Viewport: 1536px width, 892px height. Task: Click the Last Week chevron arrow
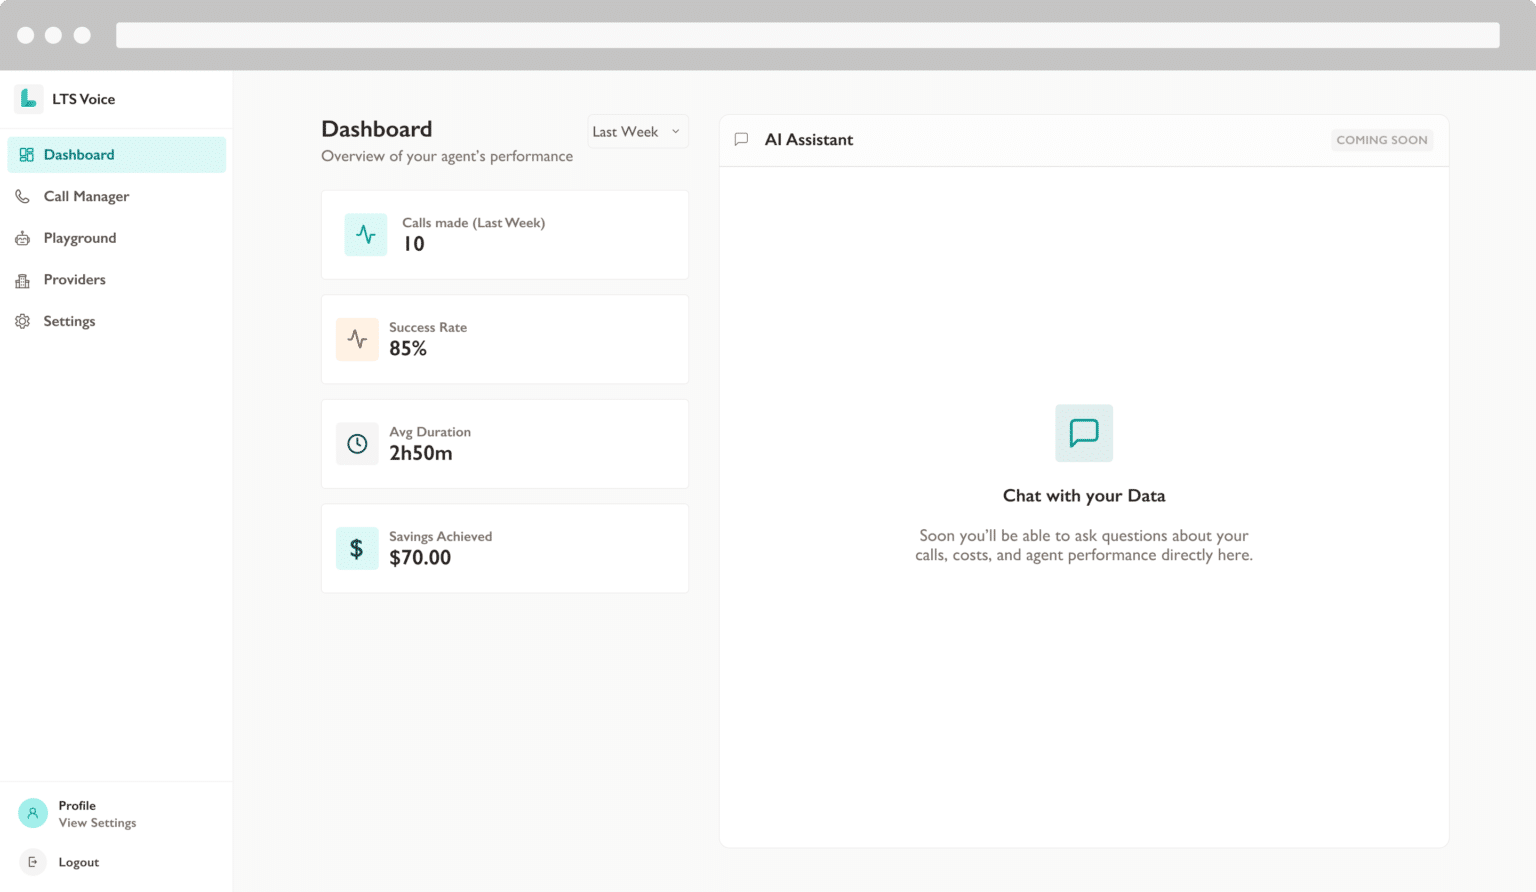pyautogui.click(x=675, y=131)
